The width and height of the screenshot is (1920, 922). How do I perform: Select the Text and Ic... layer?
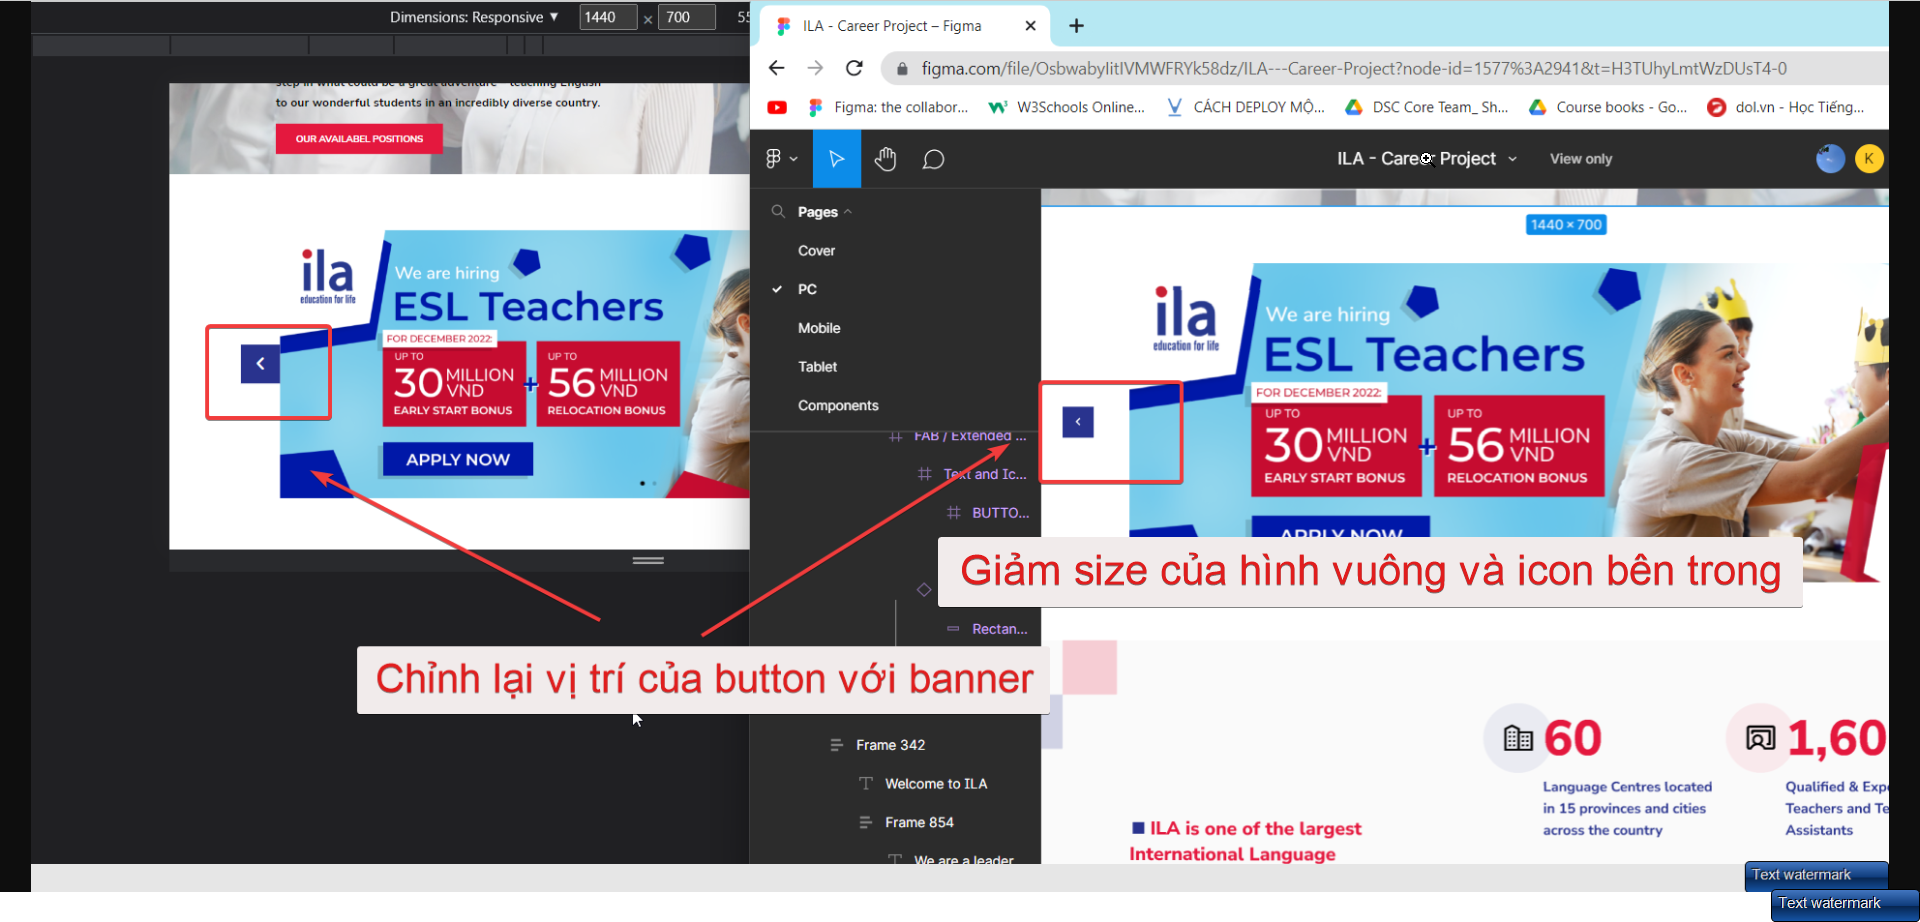coord(973,474)
